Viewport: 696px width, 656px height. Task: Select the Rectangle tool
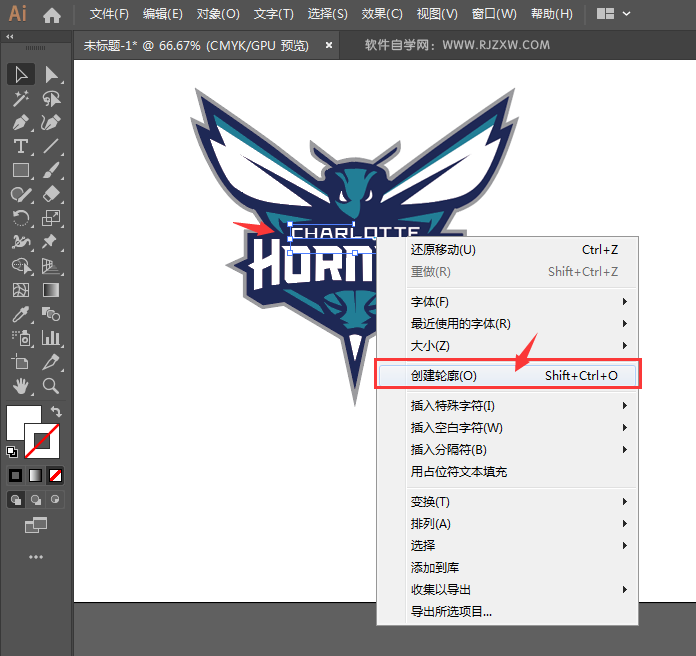click(21, 170)
